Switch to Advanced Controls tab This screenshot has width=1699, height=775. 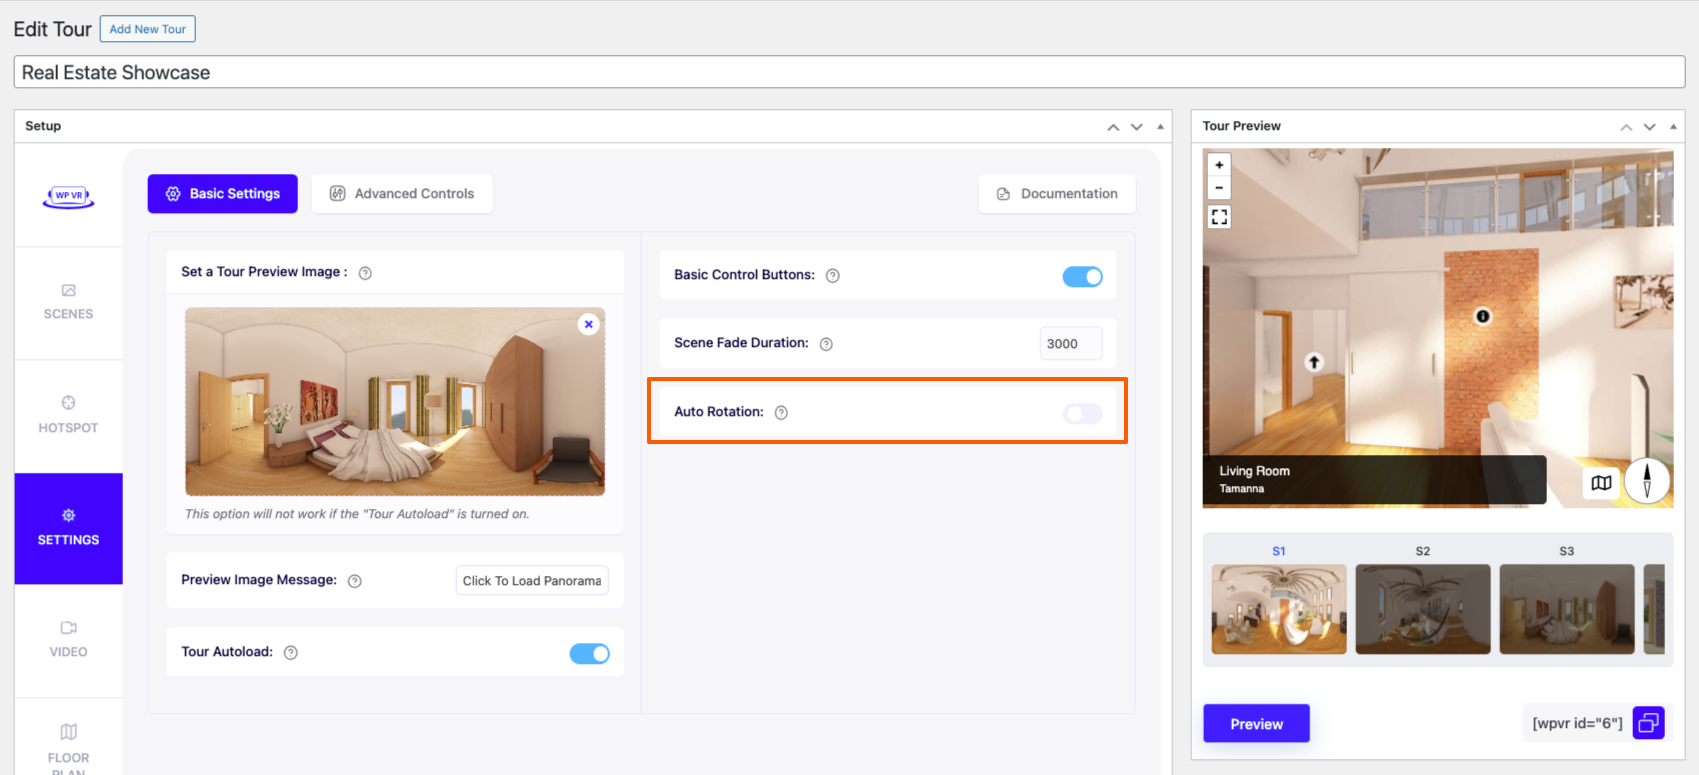pos(402,194)
